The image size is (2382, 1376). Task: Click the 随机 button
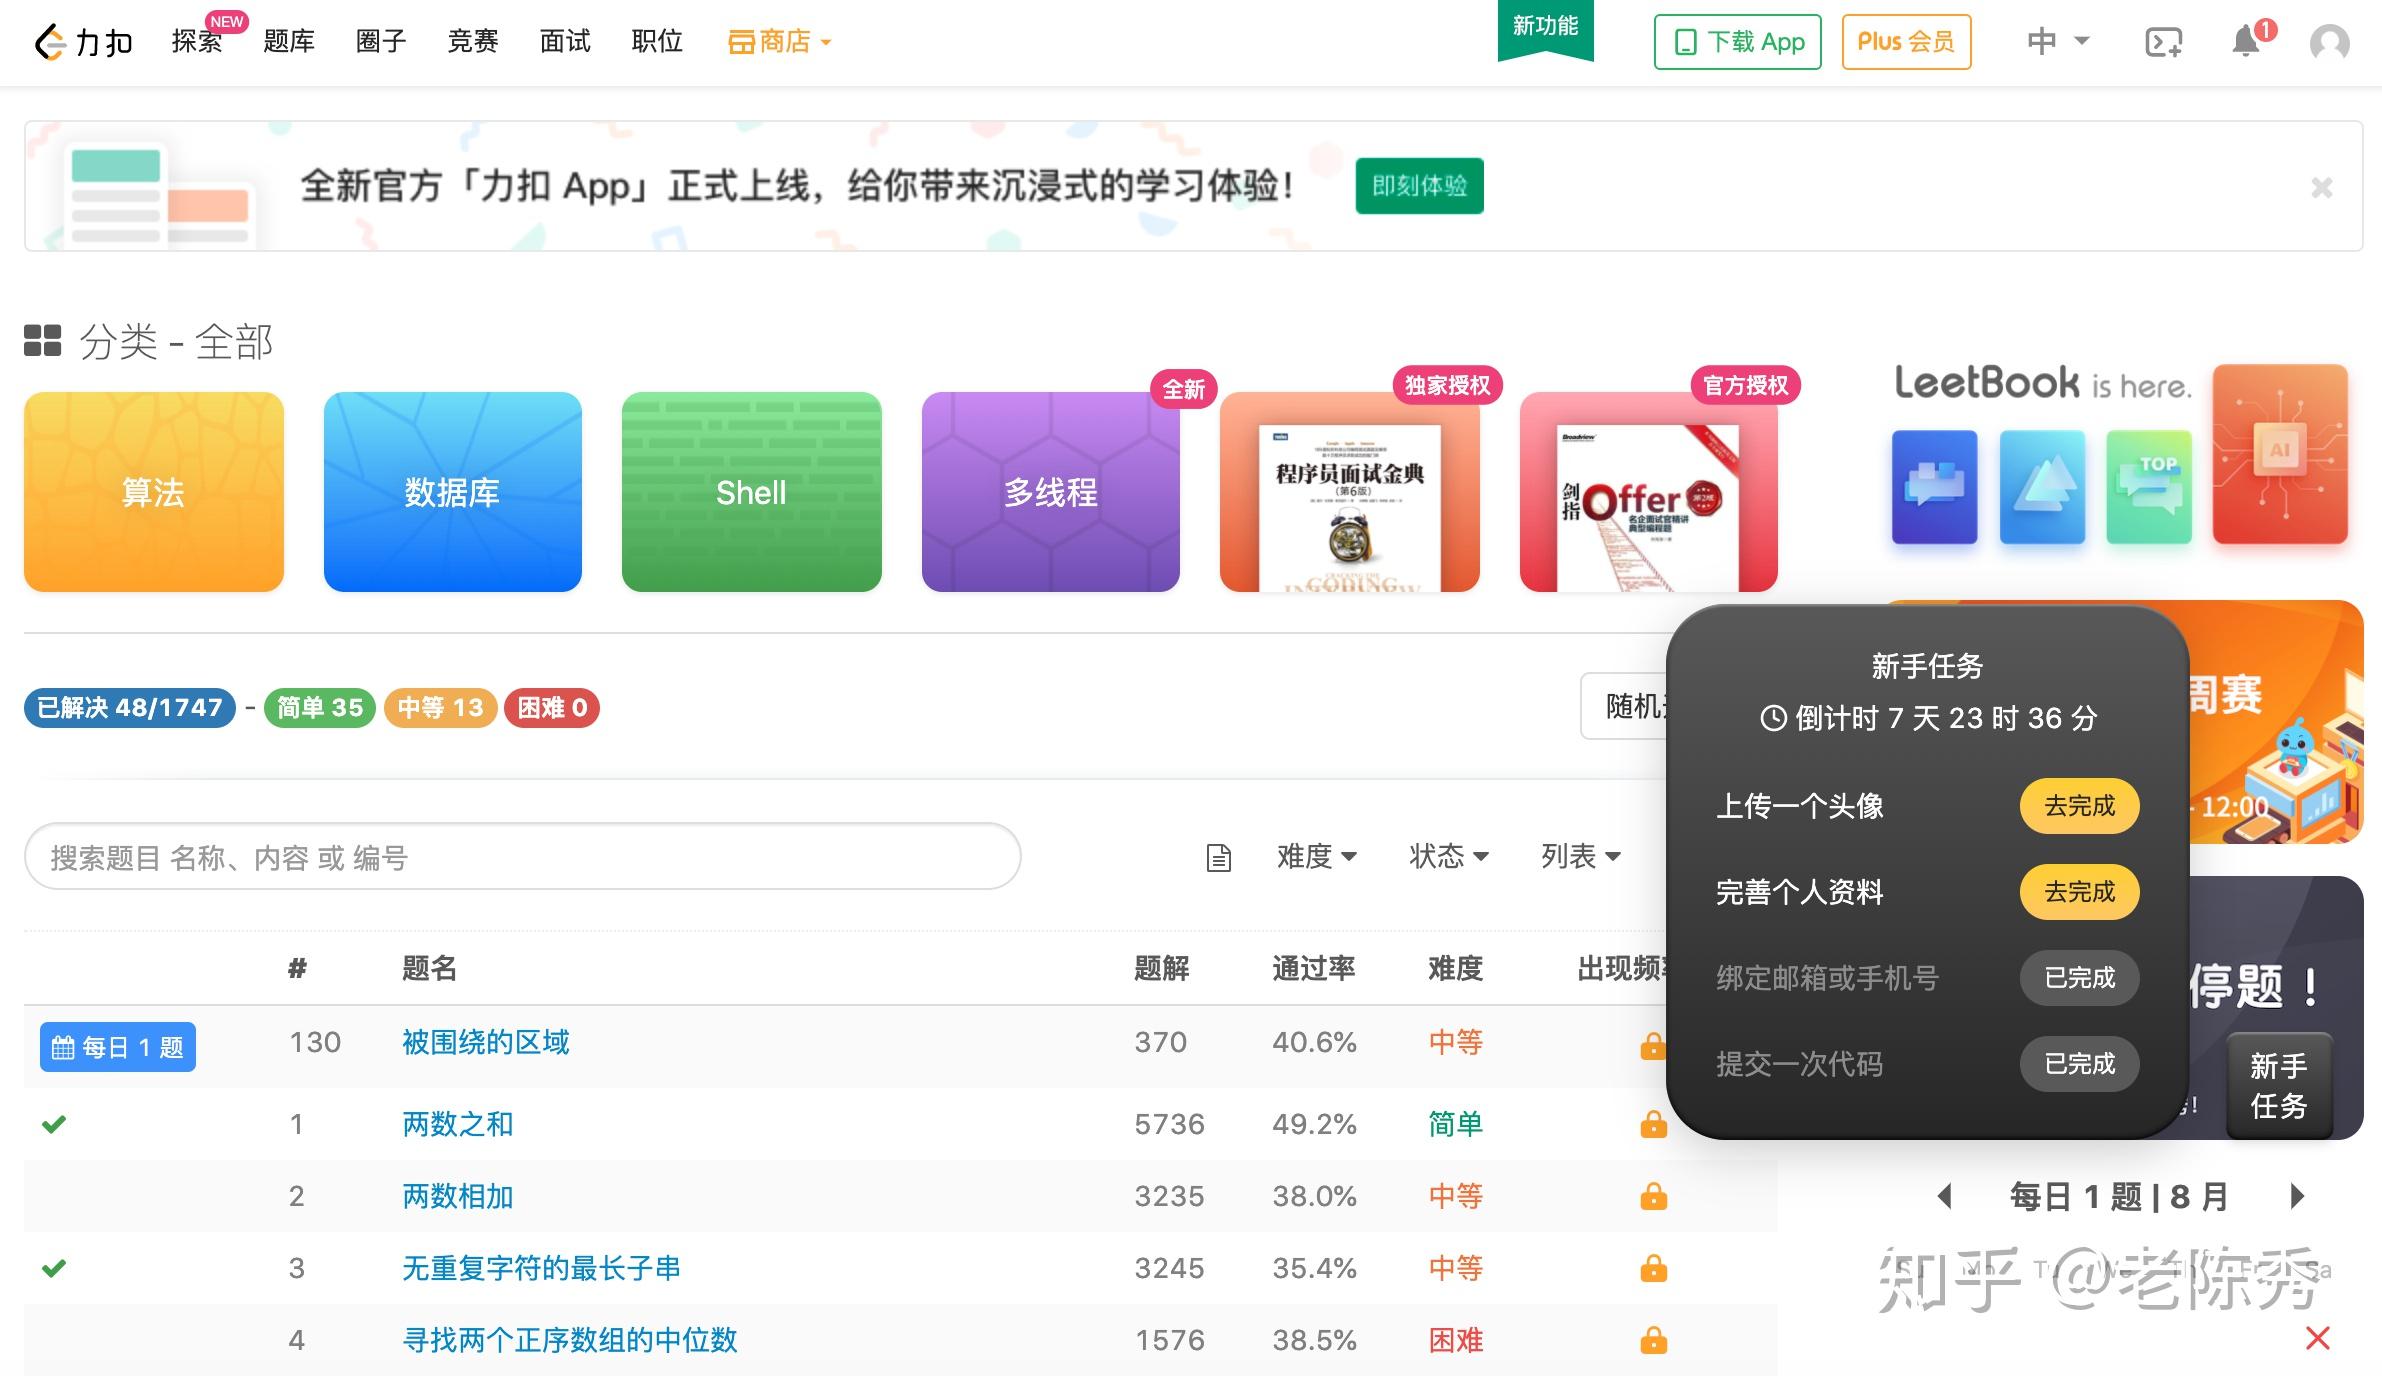(1625, 706)
